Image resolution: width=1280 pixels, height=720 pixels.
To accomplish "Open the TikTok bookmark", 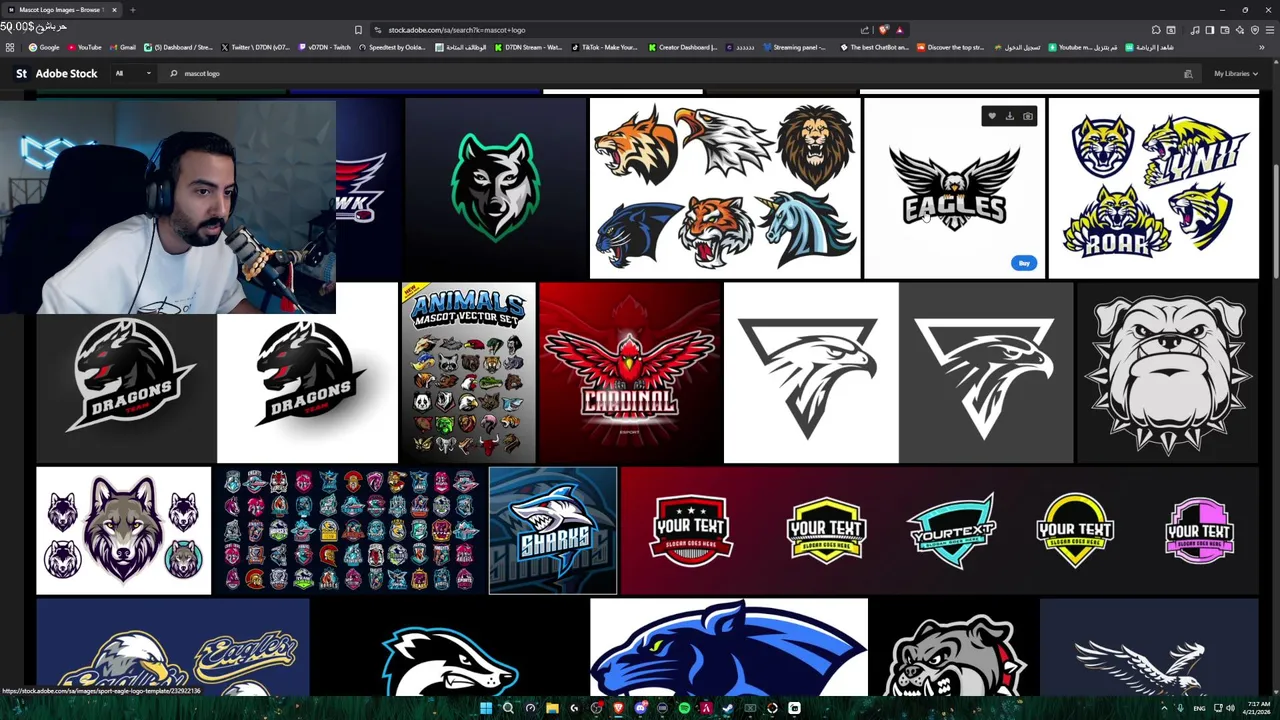I will [604, 47].
